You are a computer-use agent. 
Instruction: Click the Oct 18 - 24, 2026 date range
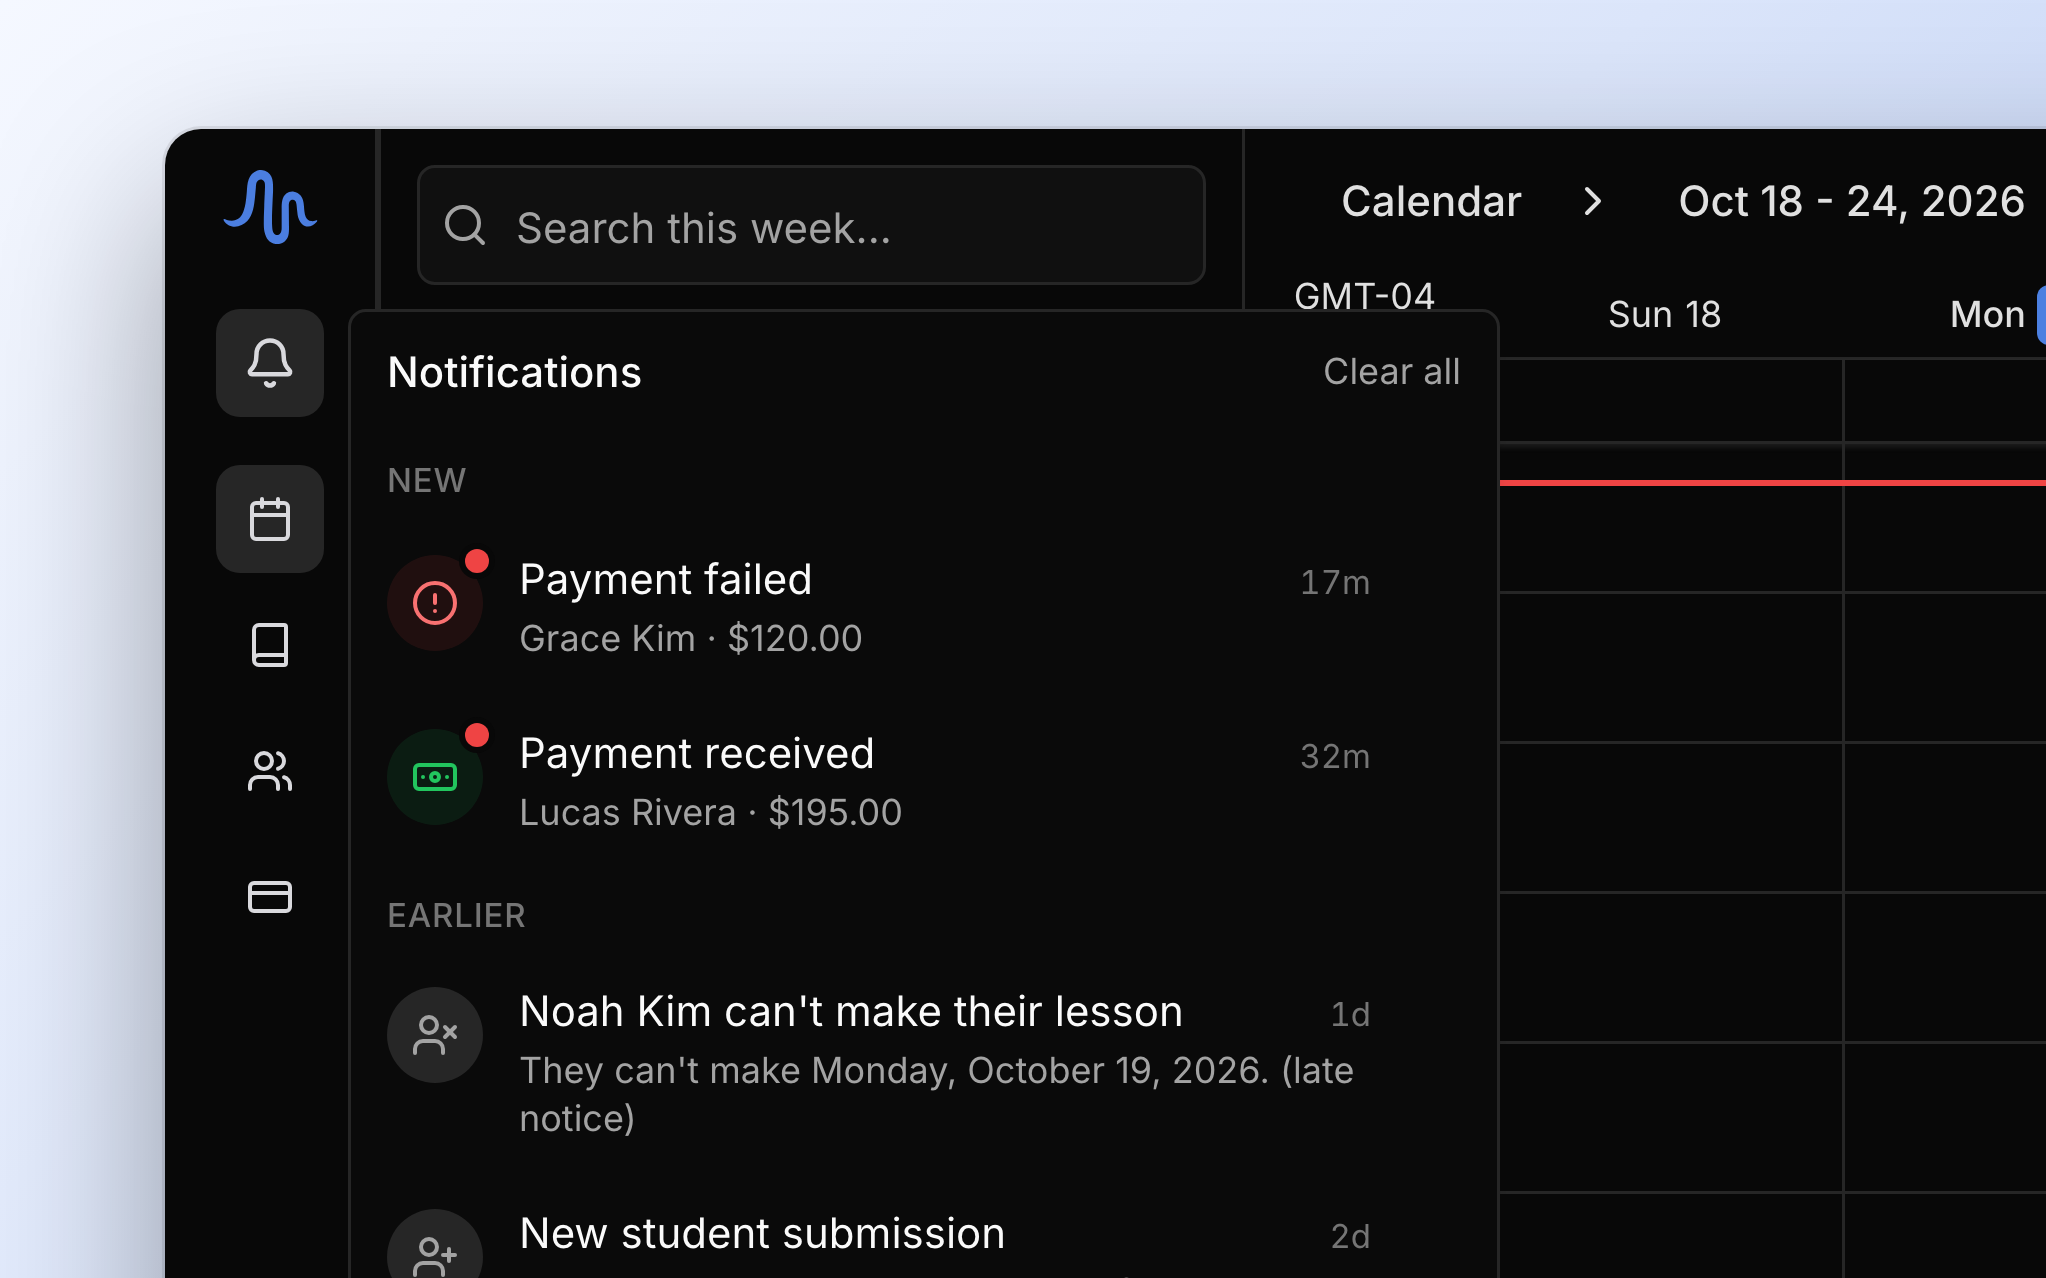(x=1851, y=202)
